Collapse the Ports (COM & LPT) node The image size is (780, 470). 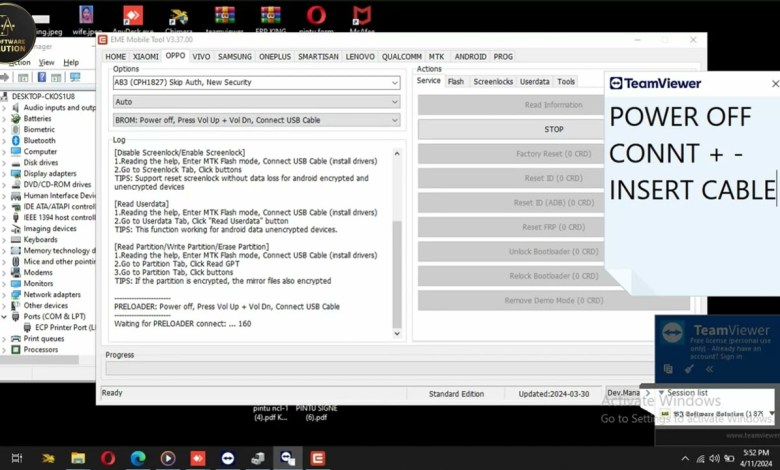(x=4, y=317)
